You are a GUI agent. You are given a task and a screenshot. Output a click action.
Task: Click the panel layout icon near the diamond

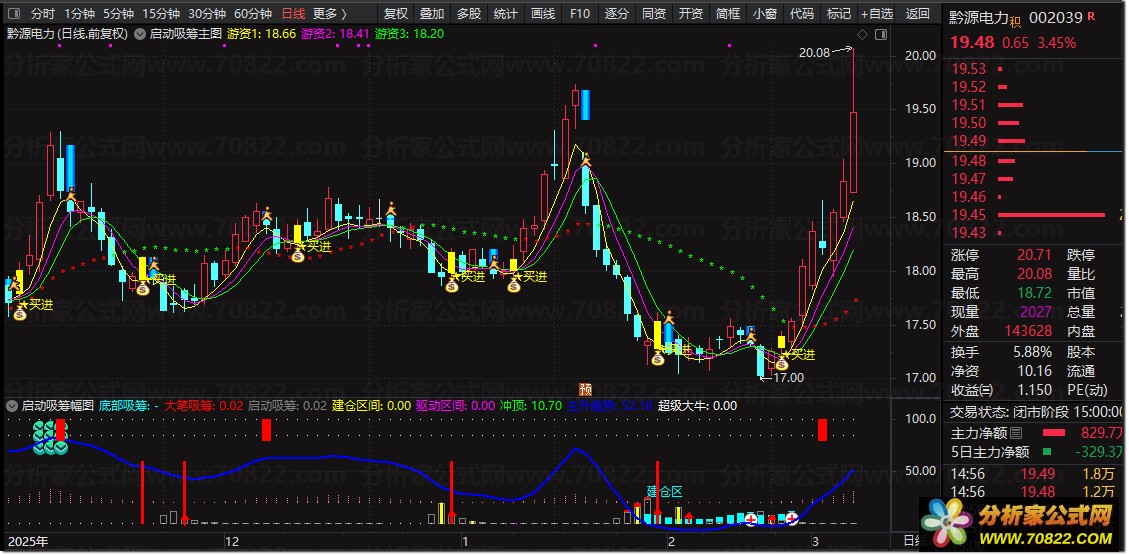pos(880,34)
